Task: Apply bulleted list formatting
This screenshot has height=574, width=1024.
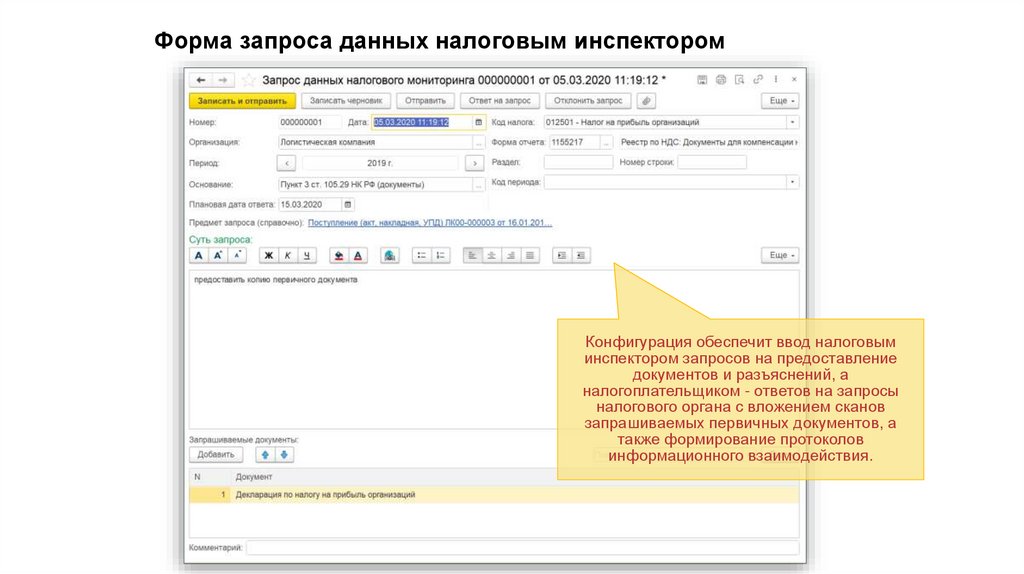Action: pyautogui.click(x=421, y=256)
